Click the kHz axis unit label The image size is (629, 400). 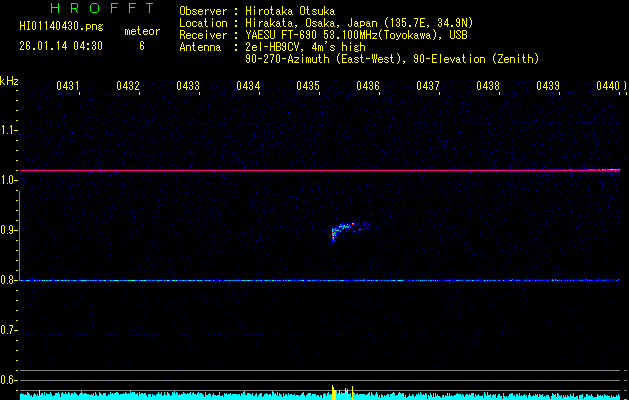tap(9, 81)
